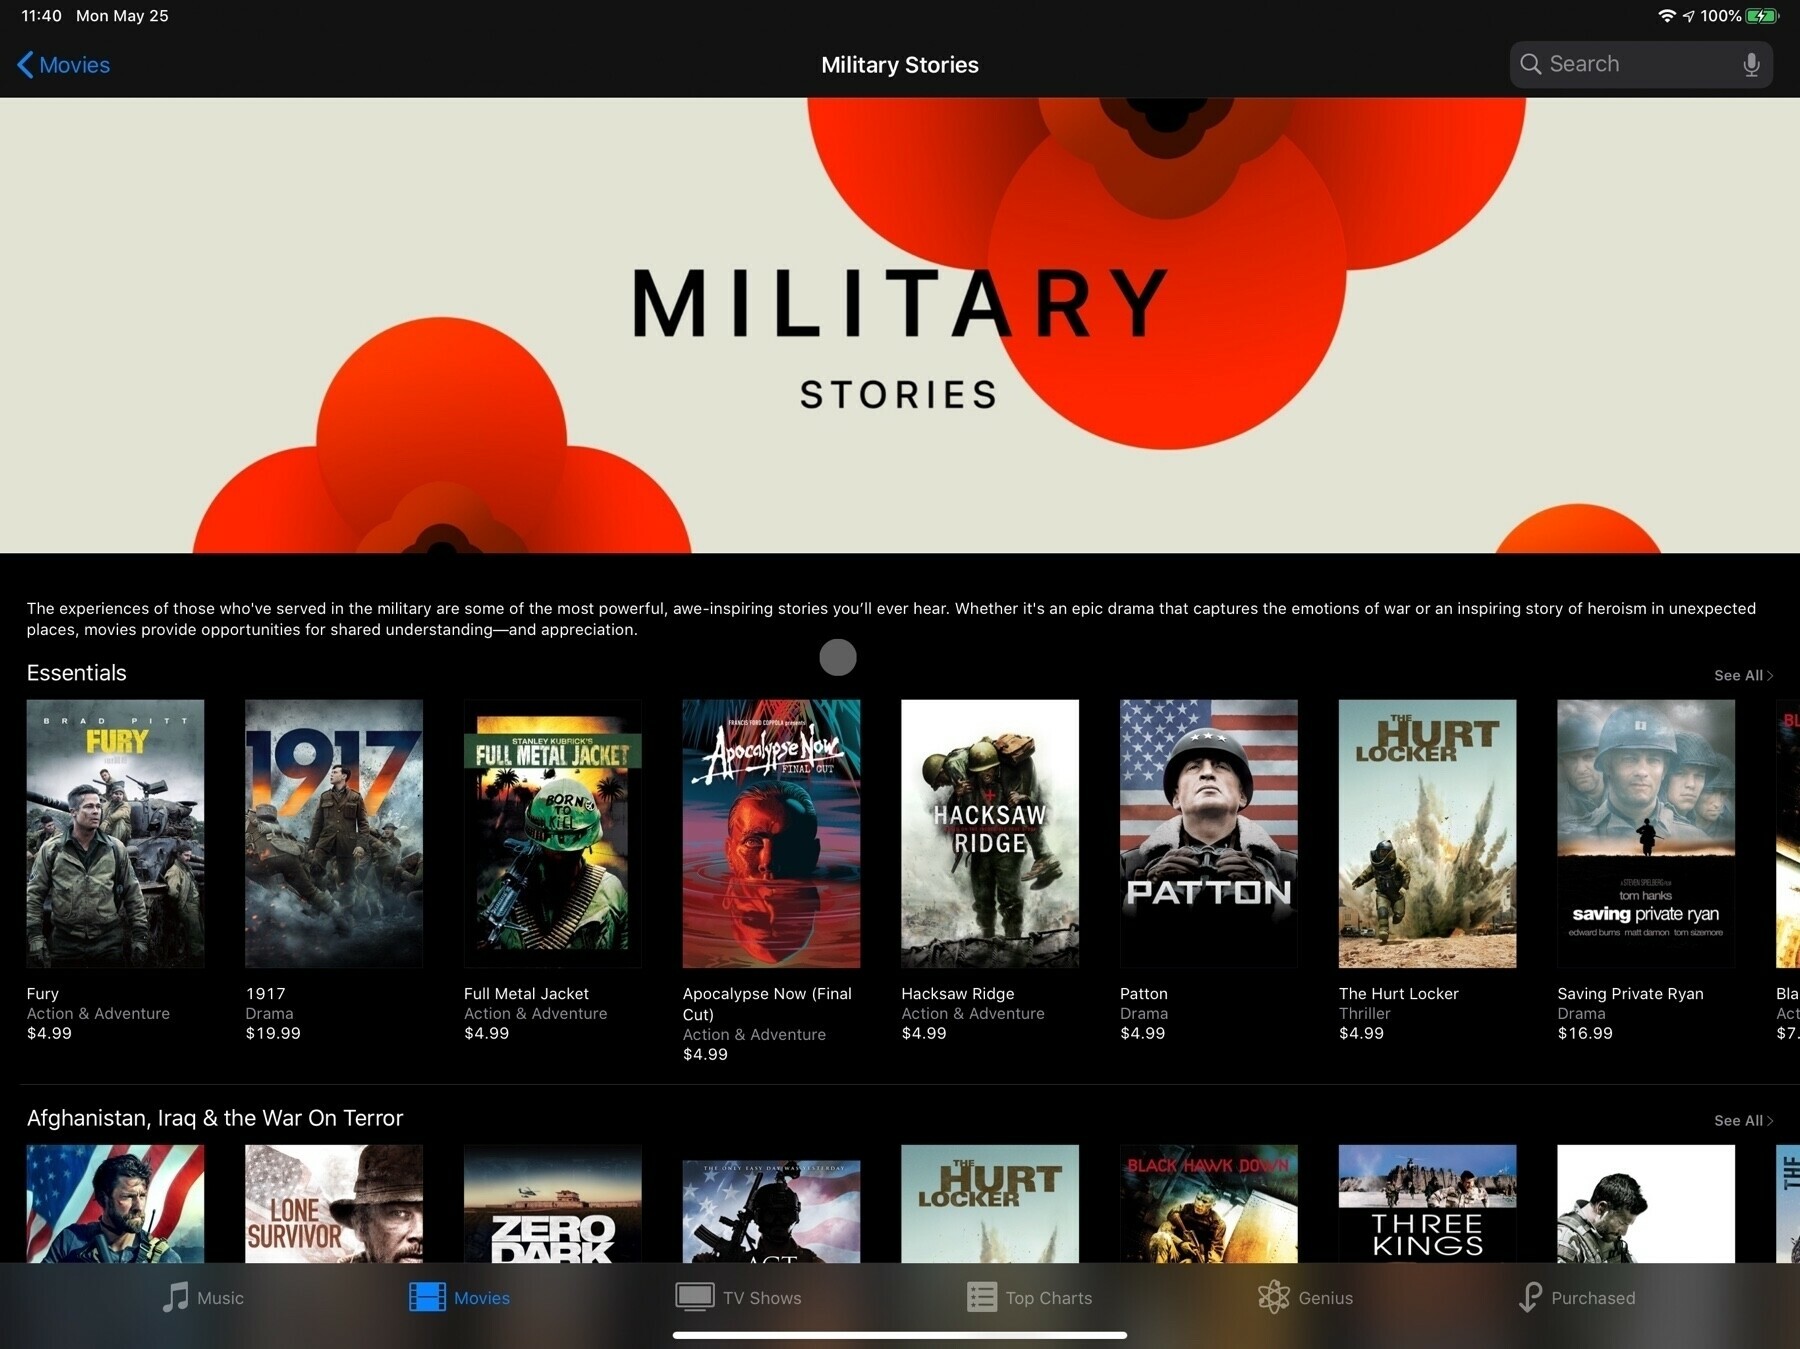The height and width of the screenshot is (1349, 1800).
Task: Tap the battery status icon
Action: point(1762,16)
